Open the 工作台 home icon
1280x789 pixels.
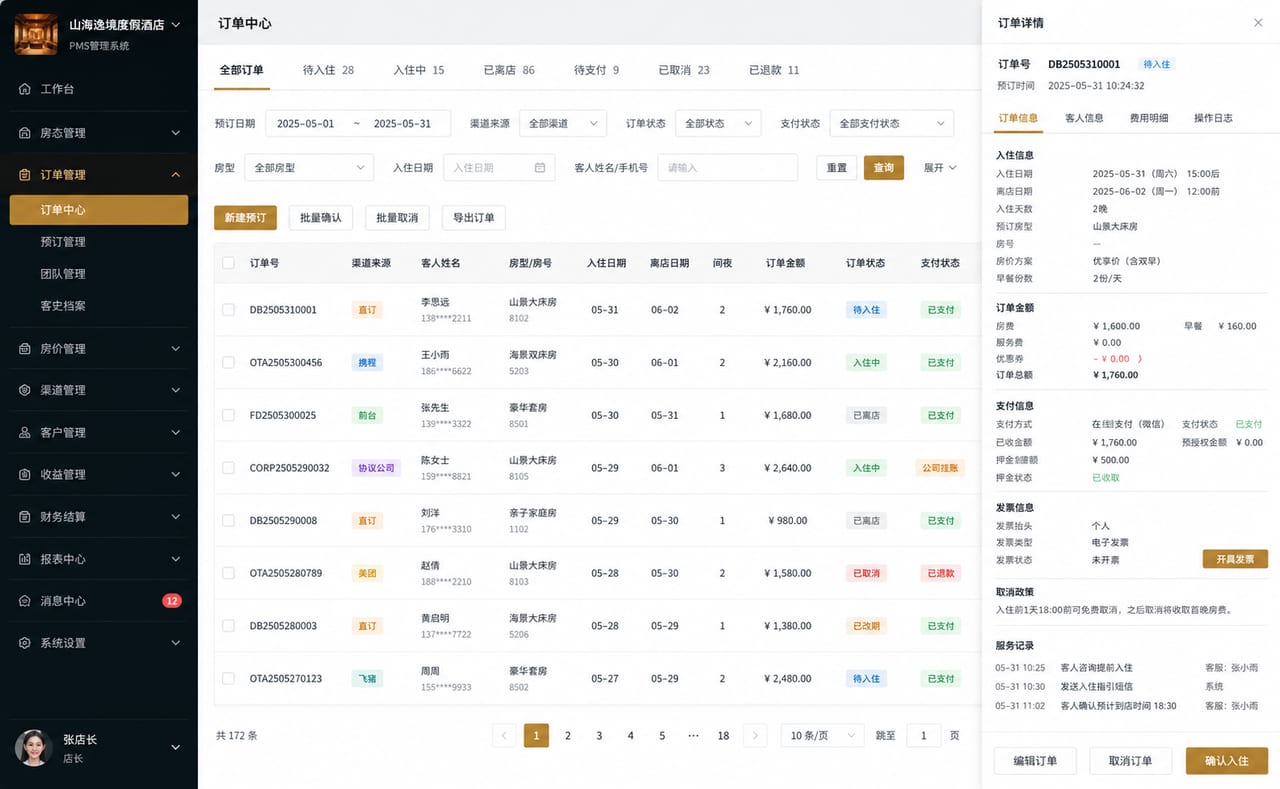coord(25,89)
